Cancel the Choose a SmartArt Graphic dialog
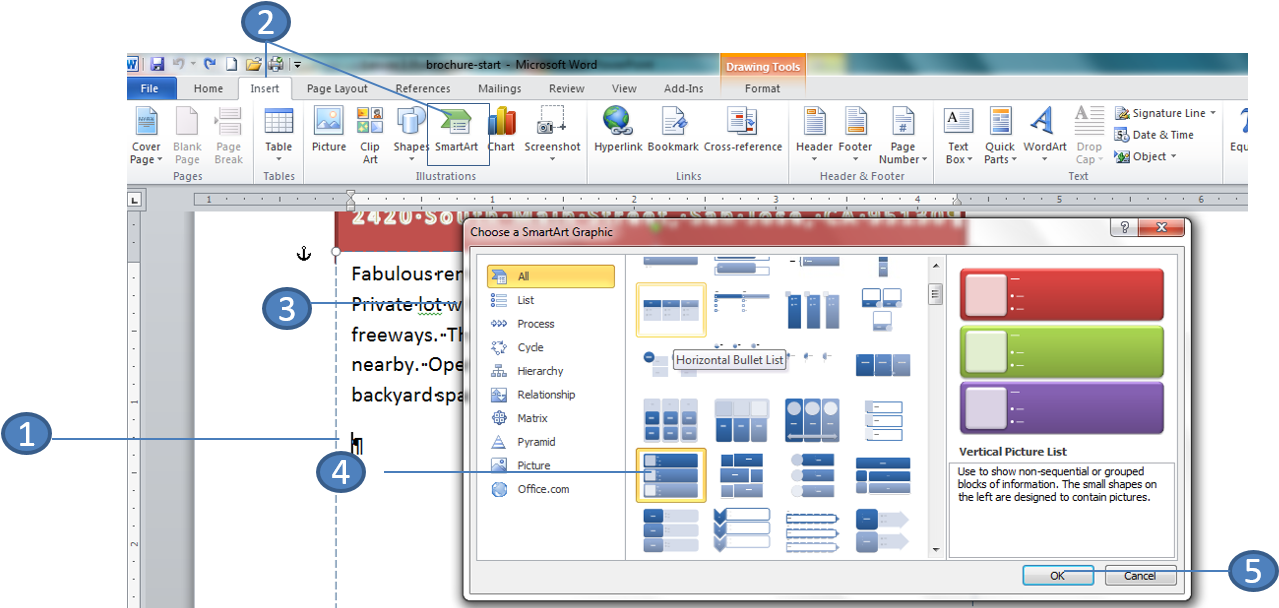This screenshot has width=1279, height=608. point(1140,575)
